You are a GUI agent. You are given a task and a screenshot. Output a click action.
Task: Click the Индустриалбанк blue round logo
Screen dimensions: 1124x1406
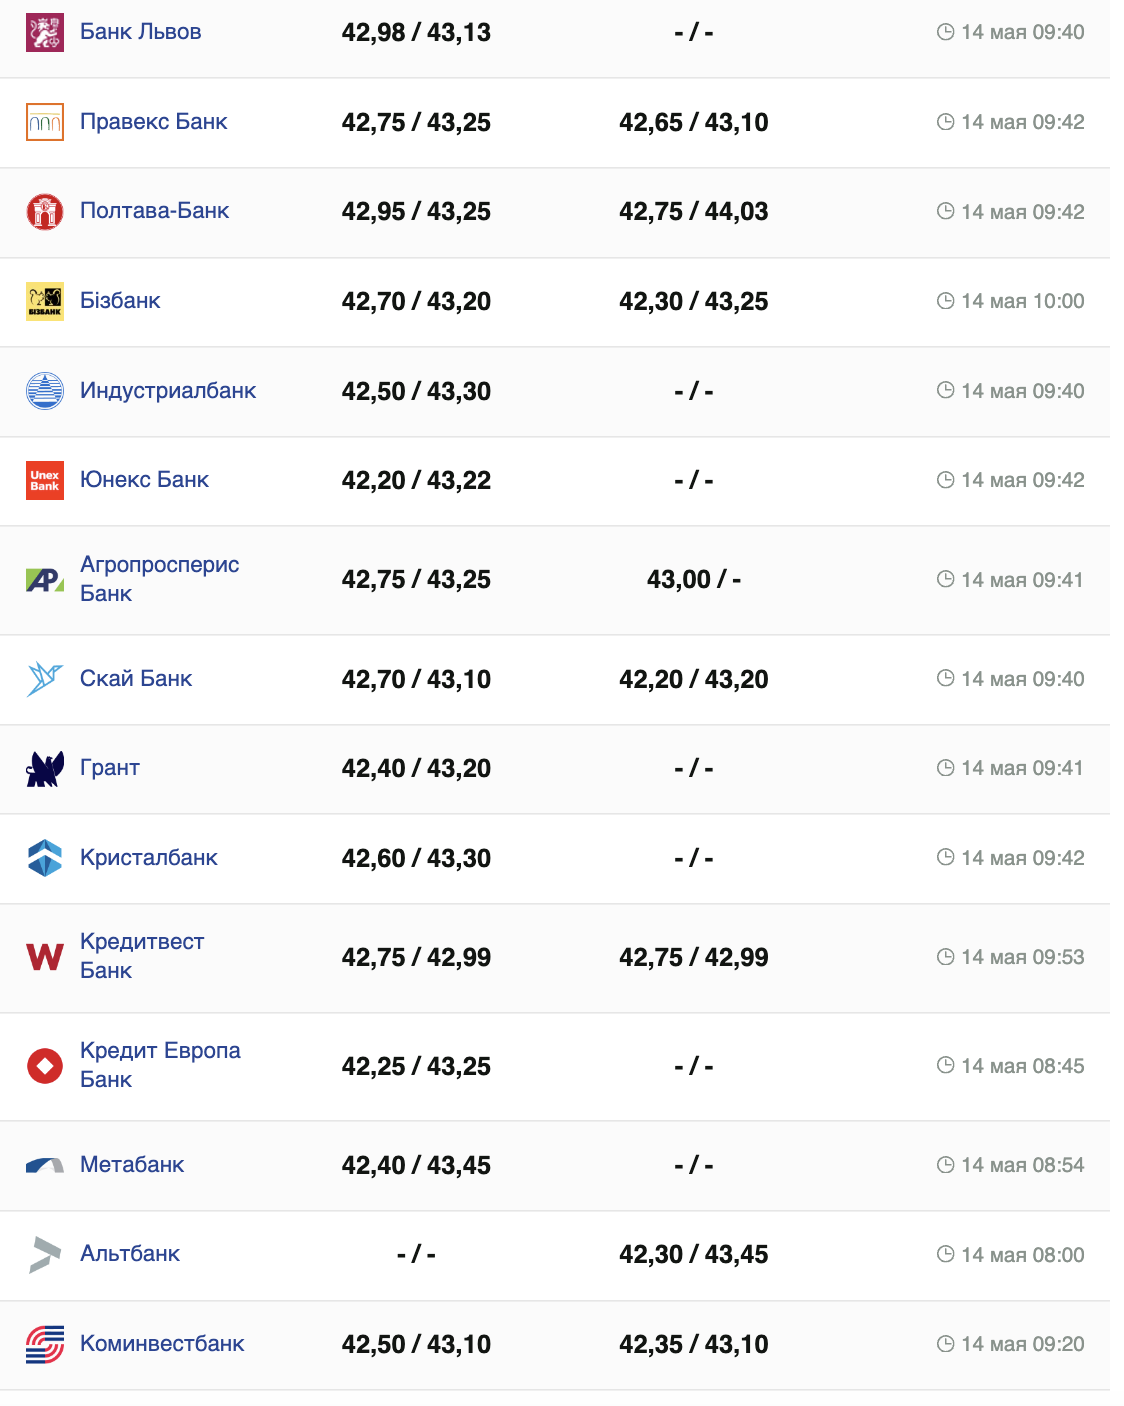pyautogui.click(x=45, y=391)
